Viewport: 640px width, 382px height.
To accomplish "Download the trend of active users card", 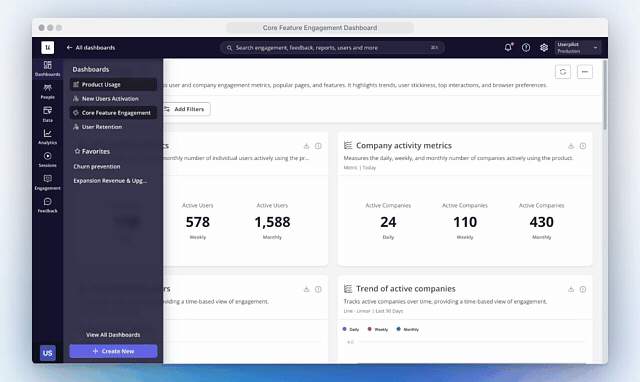I will tap(306, 289).
